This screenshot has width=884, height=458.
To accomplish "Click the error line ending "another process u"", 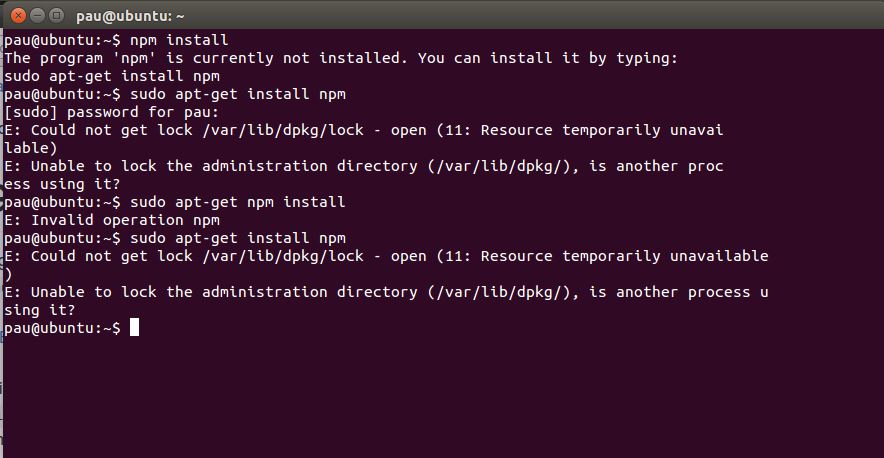I will [386, 292].
